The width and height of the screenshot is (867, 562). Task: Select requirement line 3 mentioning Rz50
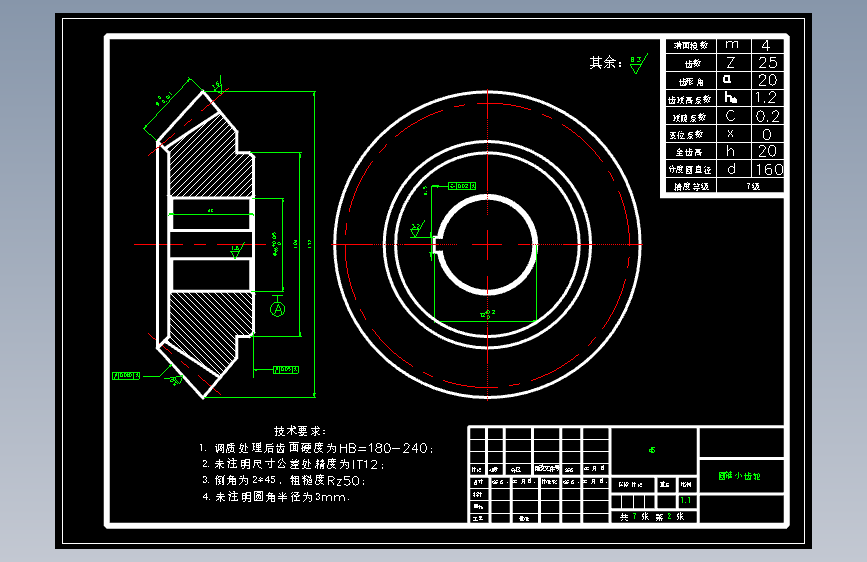(284, 480)
